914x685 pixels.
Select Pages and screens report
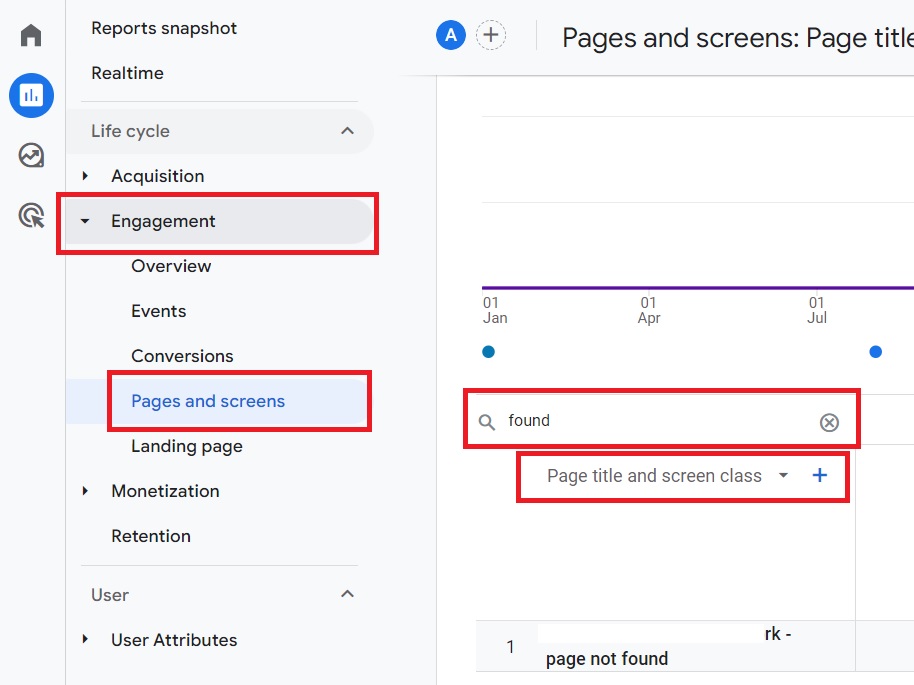(x=208, y=401)
